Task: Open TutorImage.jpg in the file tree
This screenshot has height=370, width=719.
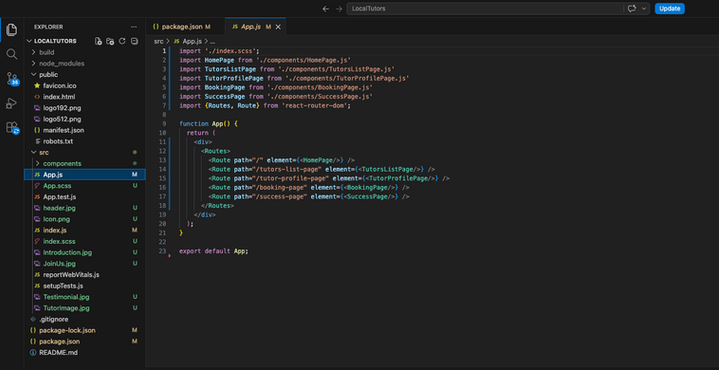Action: (85, 308)
